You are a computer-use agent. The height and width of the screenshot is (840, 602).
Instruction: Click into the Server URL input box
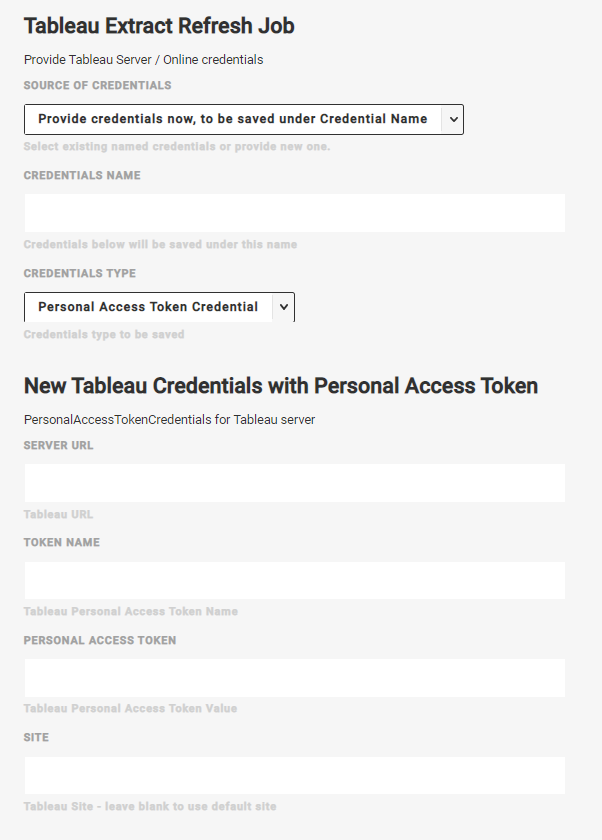pyautogui.click(x=294, y=483)
